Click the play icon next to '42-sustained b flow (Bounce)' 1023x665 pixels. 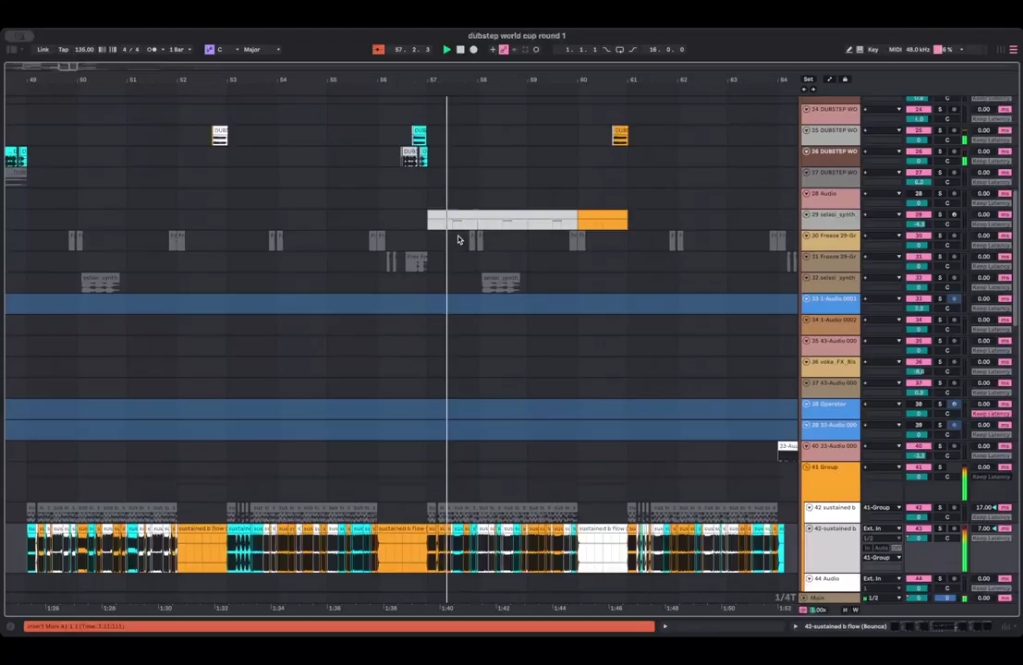point(795,626)
